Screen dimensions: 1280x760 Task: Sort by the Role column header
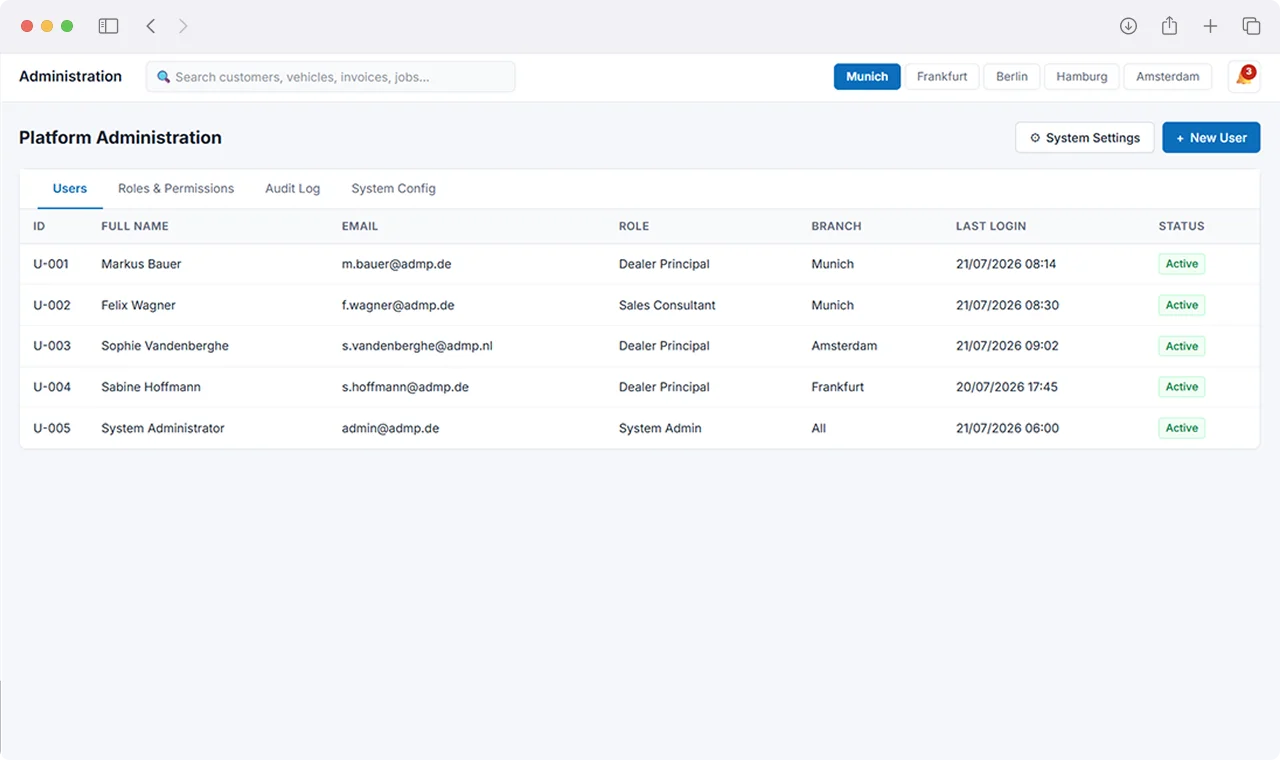click(x=634, y=226)
